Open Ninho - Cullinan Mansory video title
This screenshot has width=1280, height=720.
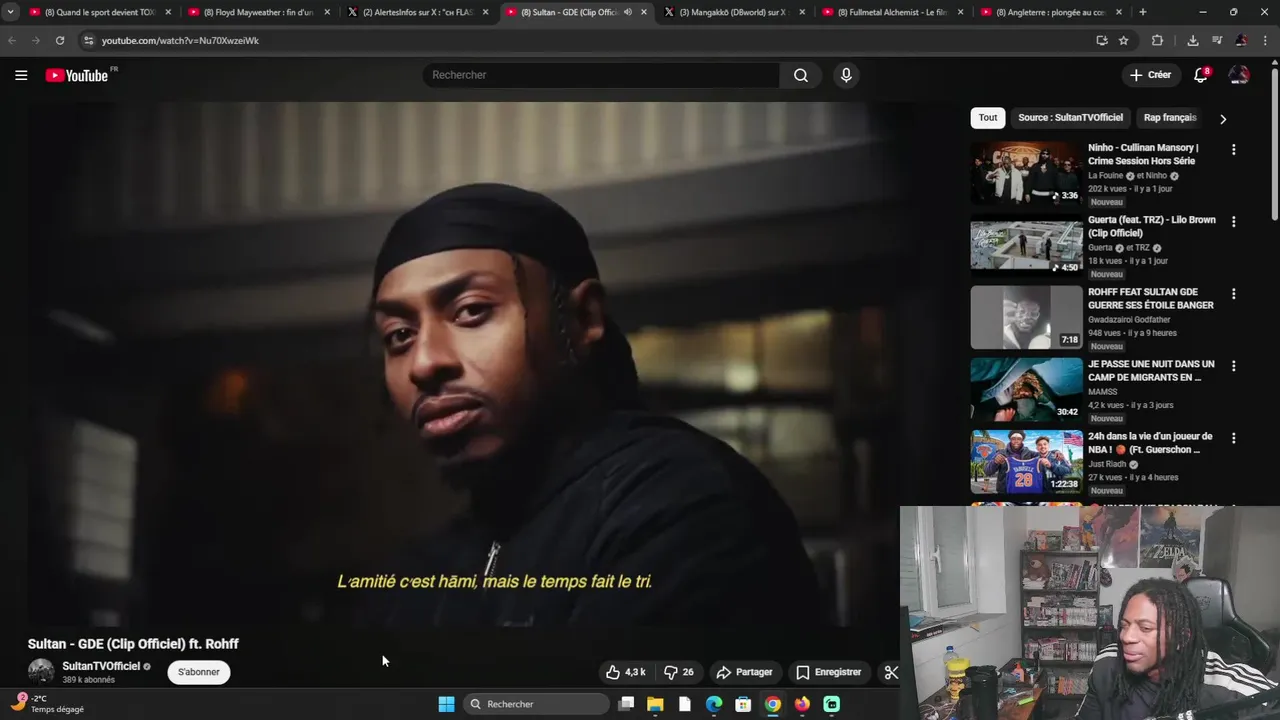tap(1143, 154)
